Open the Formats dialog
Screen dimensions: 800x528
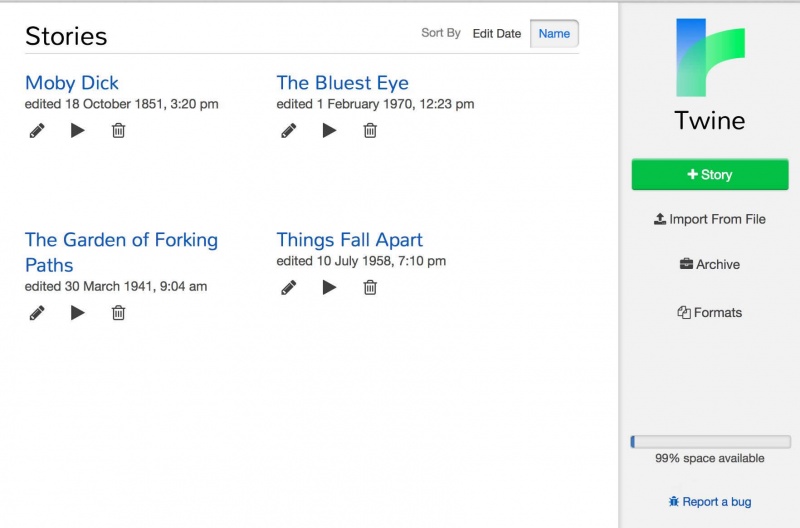[710, 313]
